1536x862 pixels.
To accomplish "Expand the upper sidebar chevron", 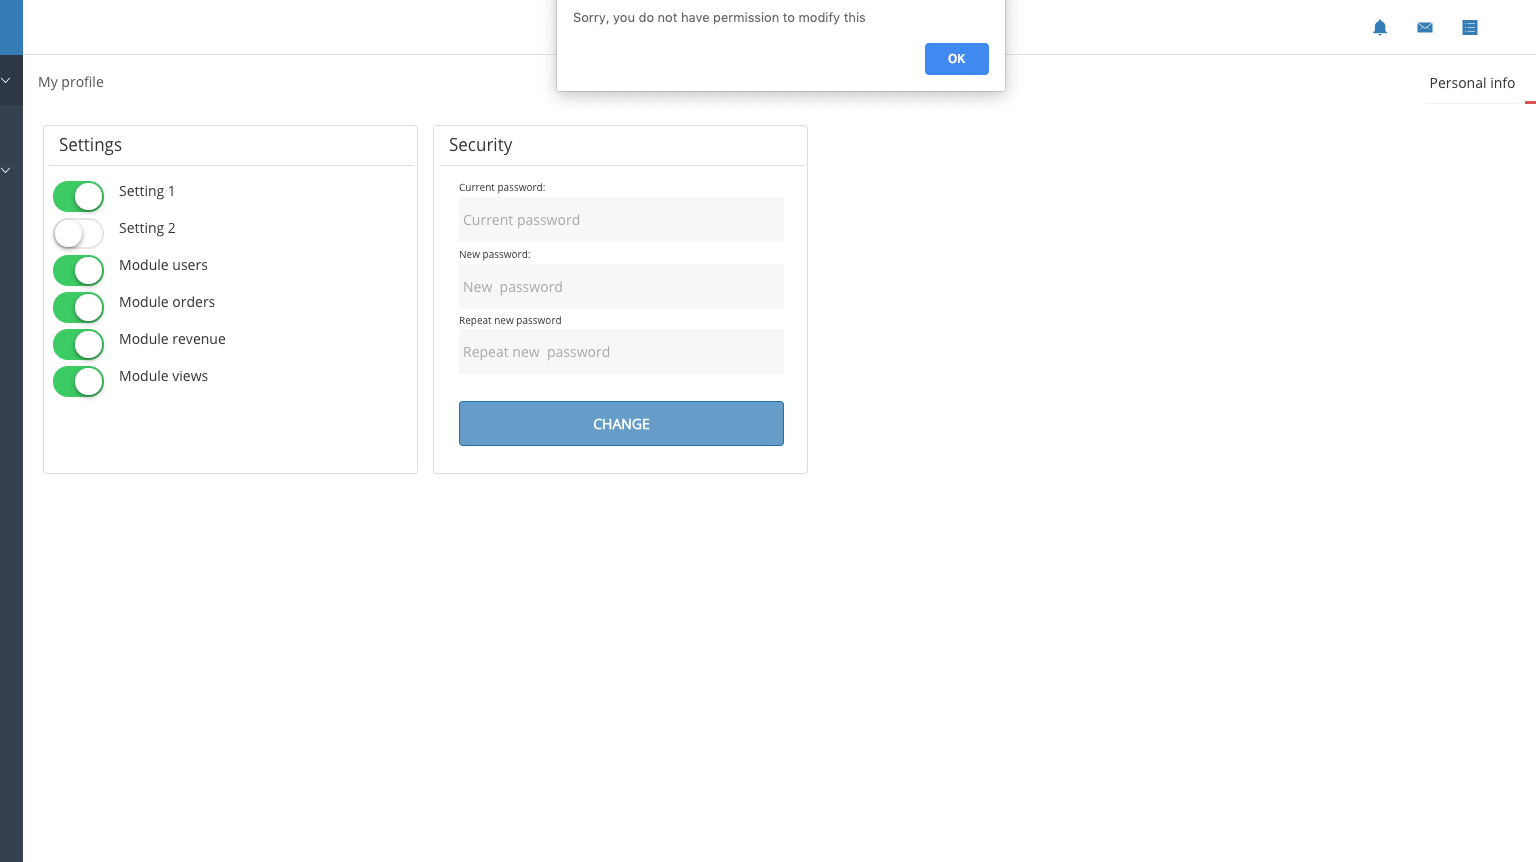I will [x=6, y=80].
